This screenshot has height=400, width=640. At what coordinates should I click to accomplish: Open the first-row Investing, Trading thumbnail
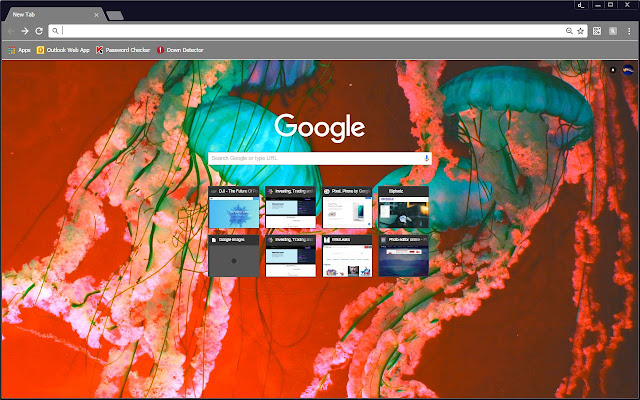click(x=291, y=207)
